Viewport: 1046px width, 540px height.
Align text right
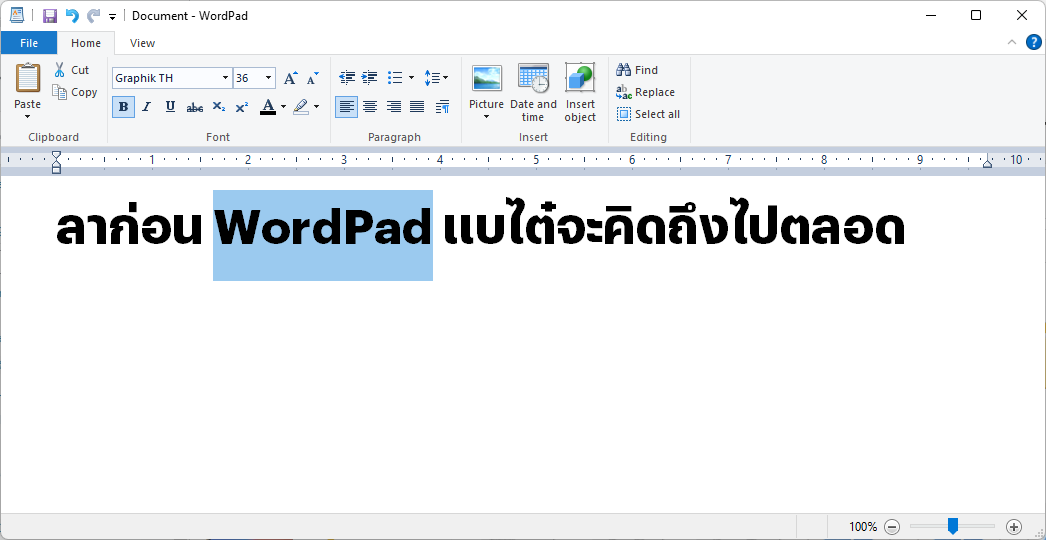[394, 107]
